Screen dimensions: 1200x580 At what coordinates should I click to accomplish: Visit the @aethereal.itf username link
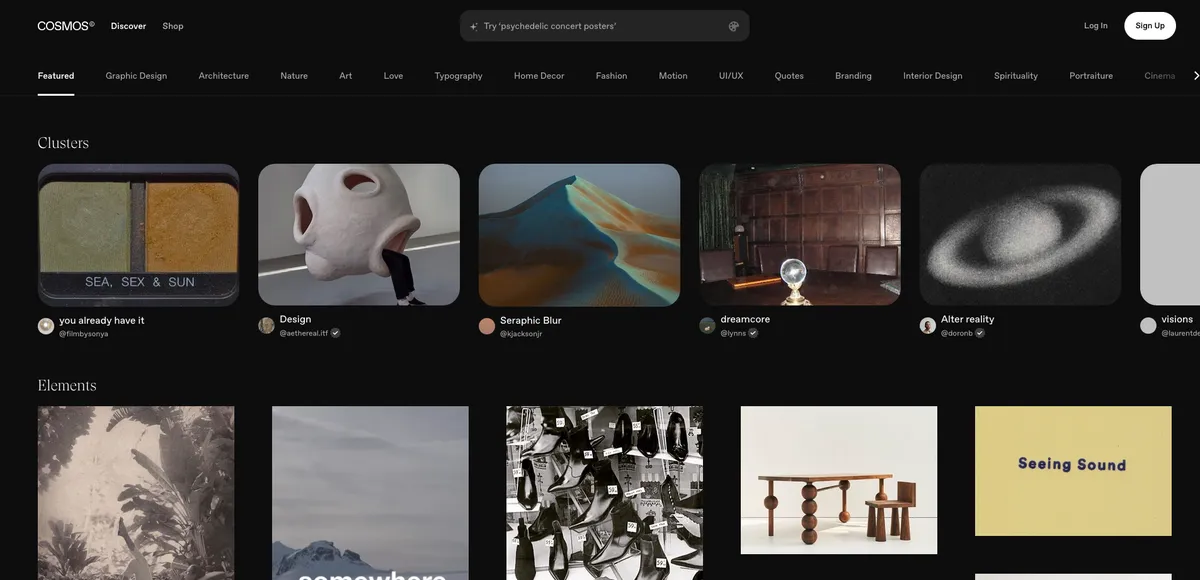304,333
